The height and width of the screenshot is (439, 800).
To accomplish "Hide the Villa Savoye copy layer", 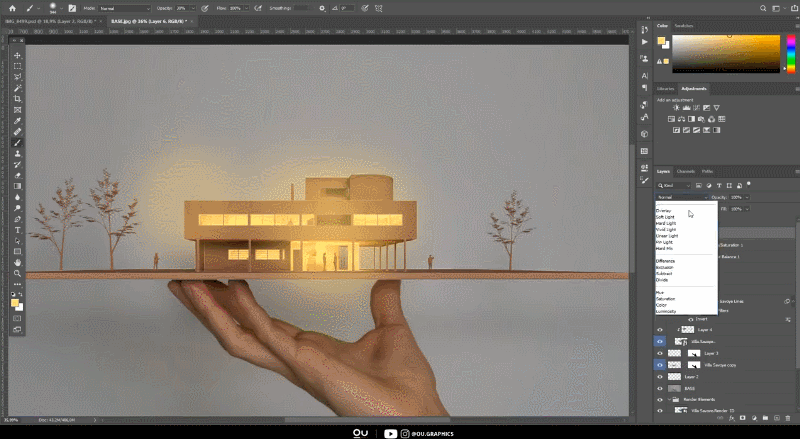I will 659,365.
